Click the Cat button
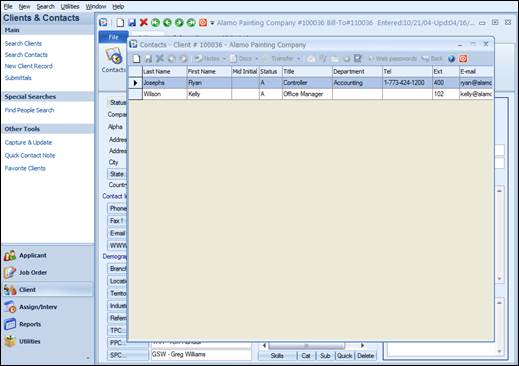This screenshot has width=519, height=366. [306, 356]
